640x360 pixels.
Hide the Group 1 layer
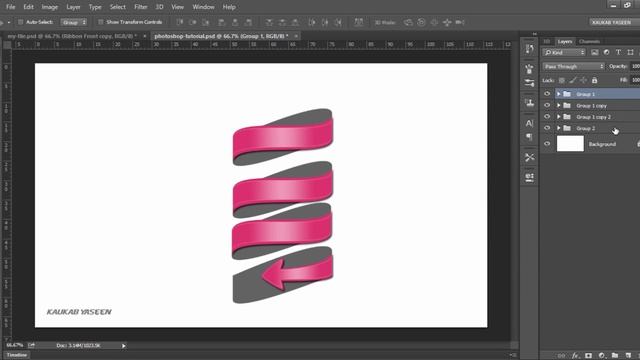click(x=547, y=94)
